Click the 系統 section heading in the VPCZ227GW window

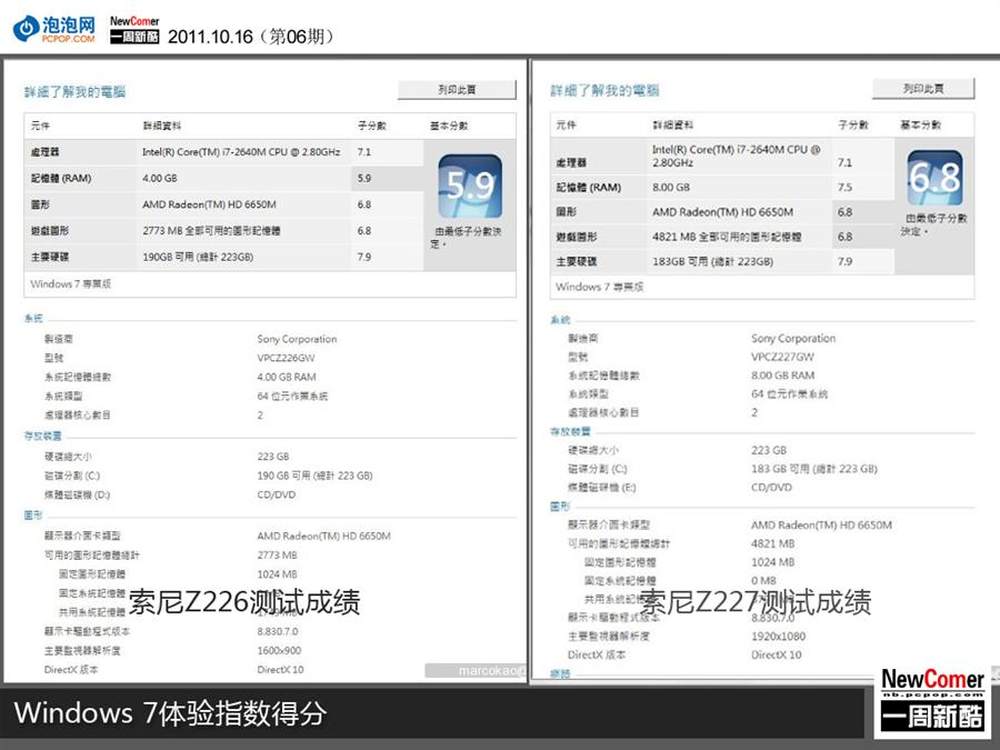561,320
